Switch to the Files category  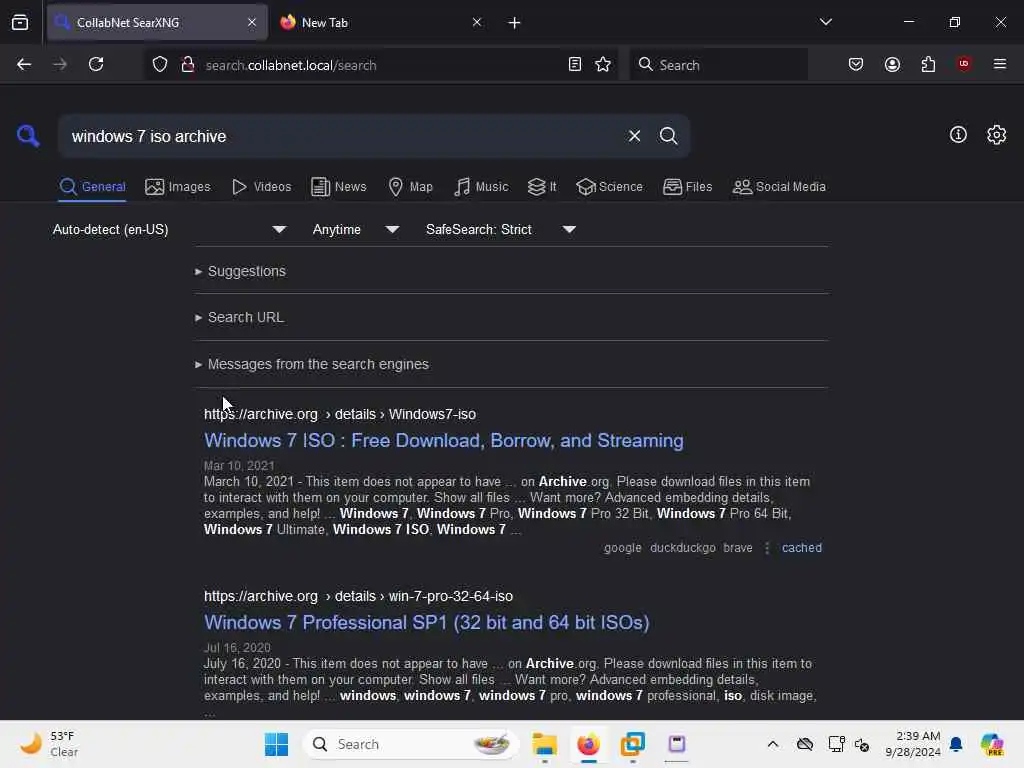687,187
